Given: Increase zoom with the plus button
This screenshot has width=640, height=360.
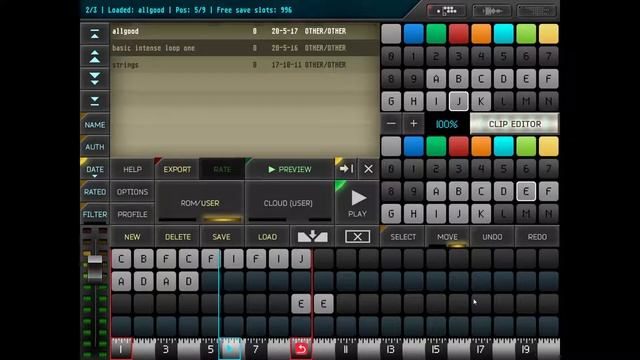Looking at the screenshot, I should [413, 124].
